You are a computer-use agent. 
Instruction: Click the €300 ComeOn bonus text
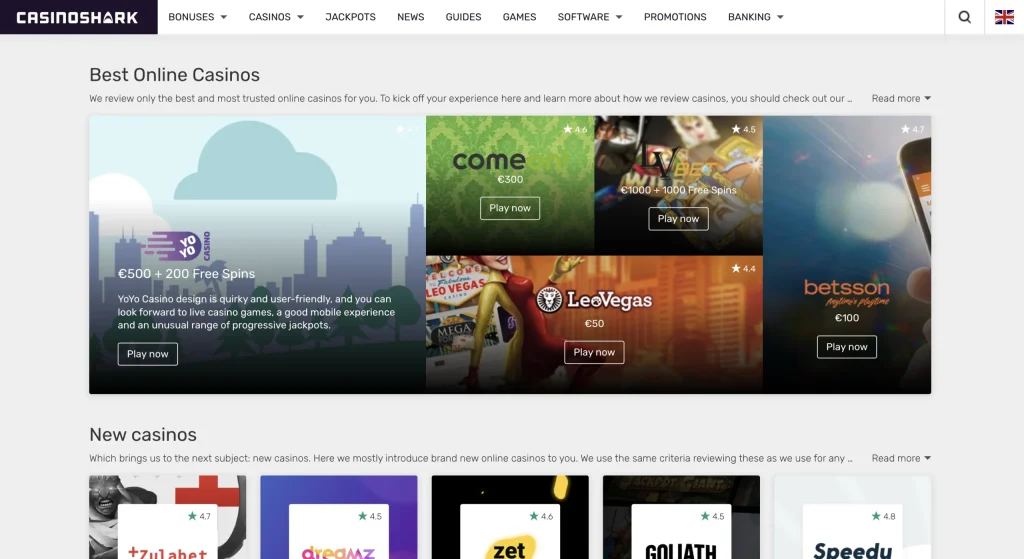(510, 180)
